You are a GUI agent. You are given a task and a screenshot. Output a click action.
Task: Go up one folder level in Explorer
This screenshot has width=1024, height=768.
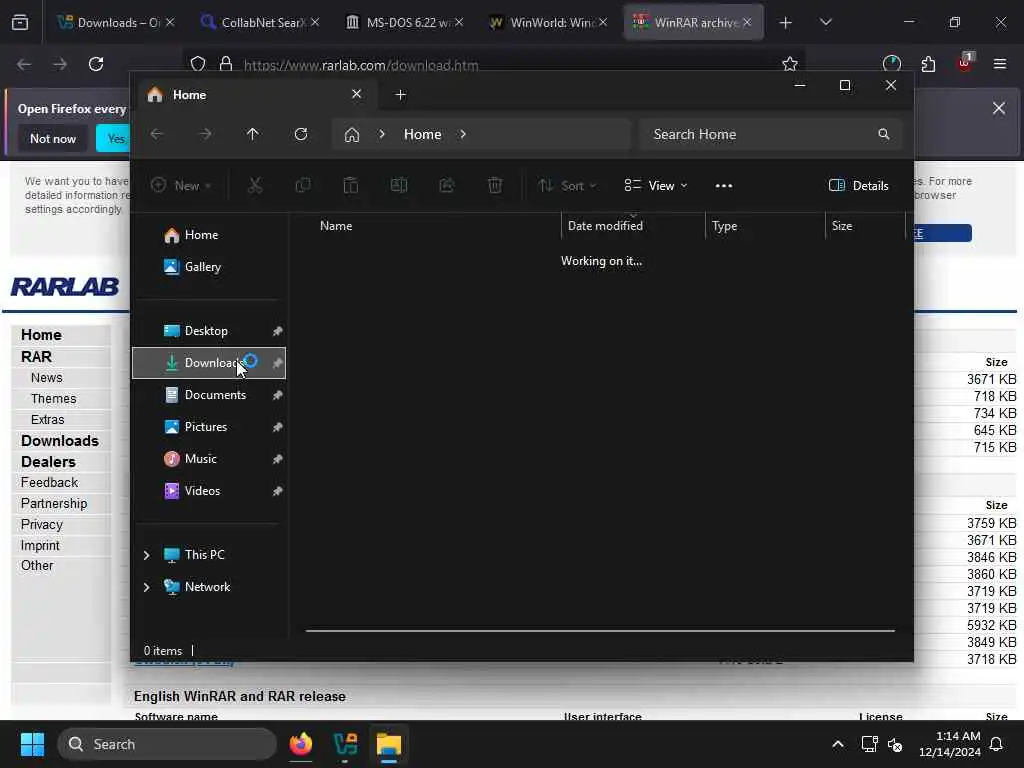(x=253, y=134)
